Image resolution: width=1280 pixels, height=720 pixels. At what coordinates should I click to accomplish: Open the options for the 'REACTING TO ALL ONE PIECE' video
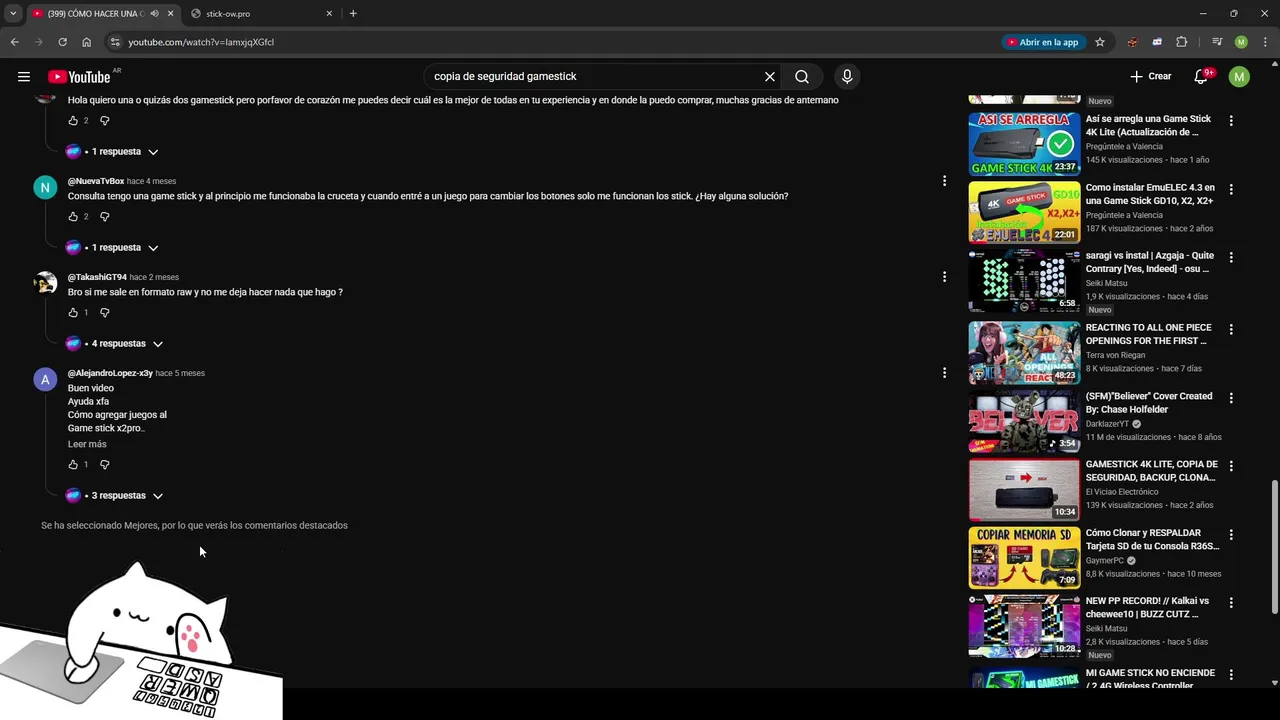pos(1231,329)
